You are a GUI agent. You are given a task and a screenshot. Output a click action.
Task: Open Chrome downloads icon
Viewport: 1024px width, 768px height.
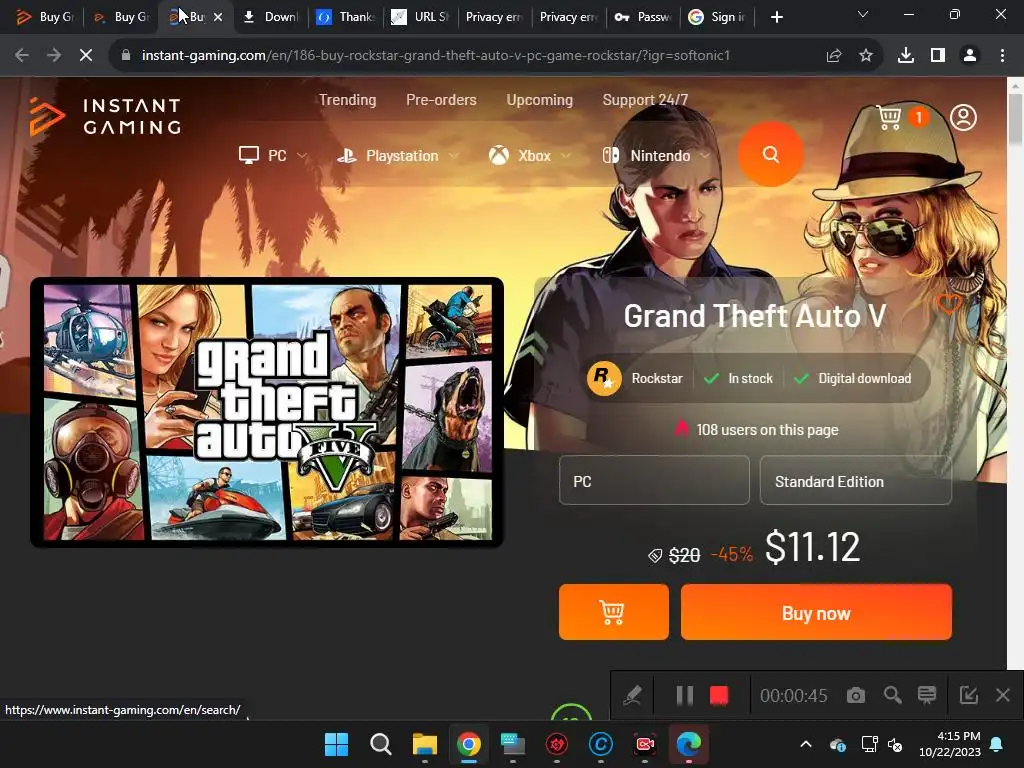coord(906,56)
